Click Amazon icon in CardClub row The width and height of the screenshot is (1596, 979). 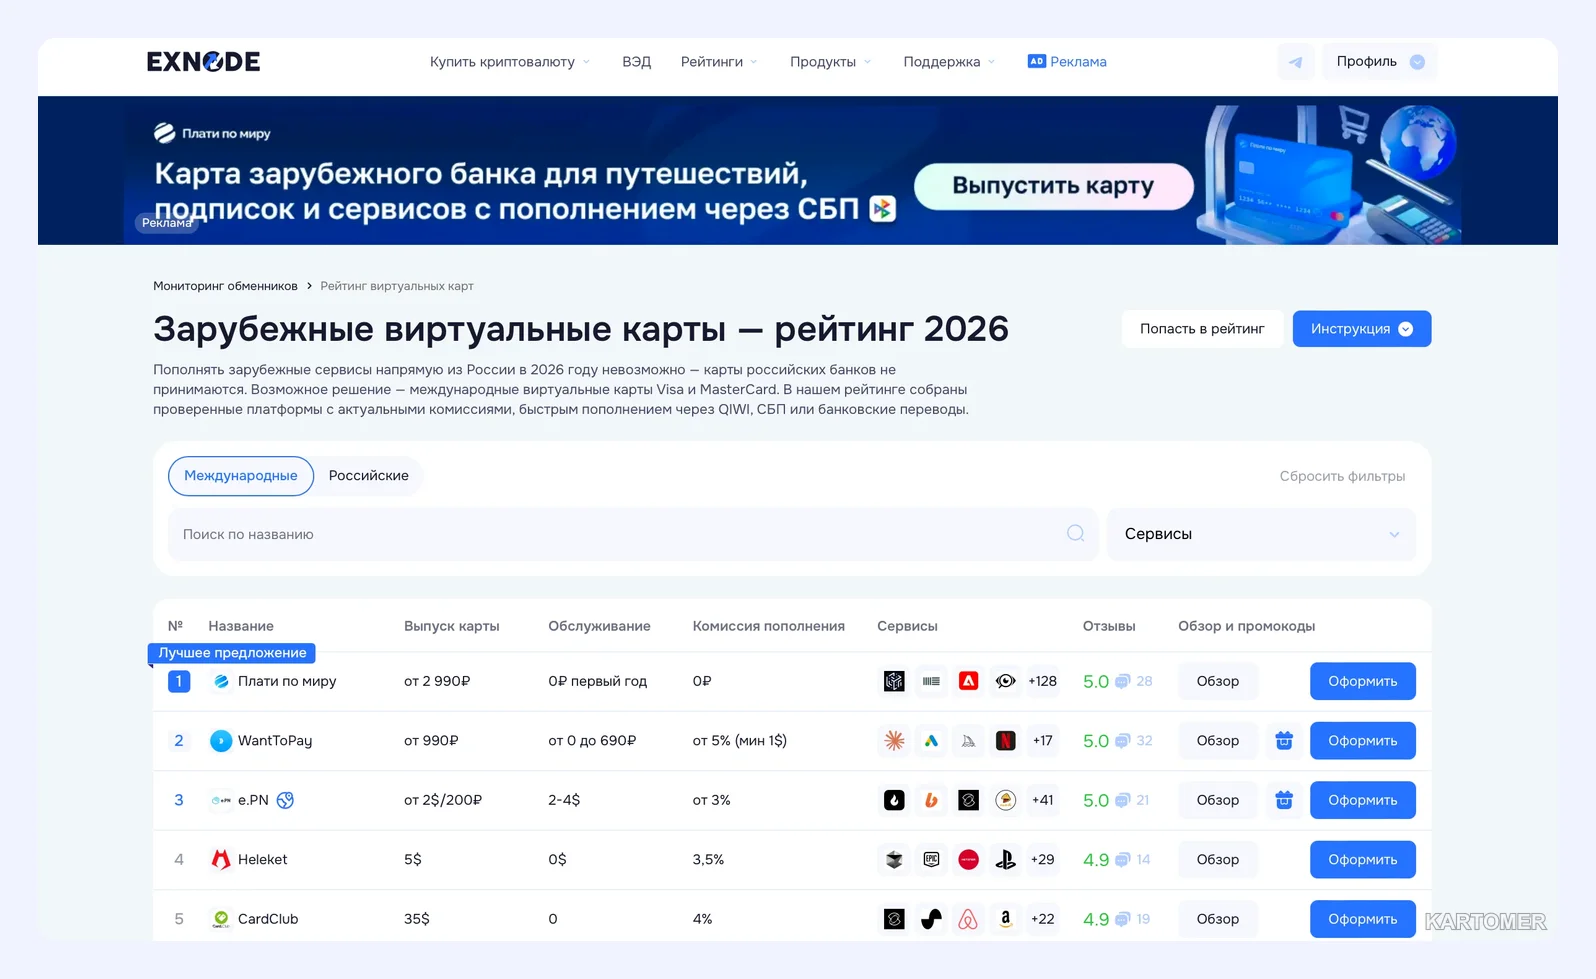point(1005,919)
